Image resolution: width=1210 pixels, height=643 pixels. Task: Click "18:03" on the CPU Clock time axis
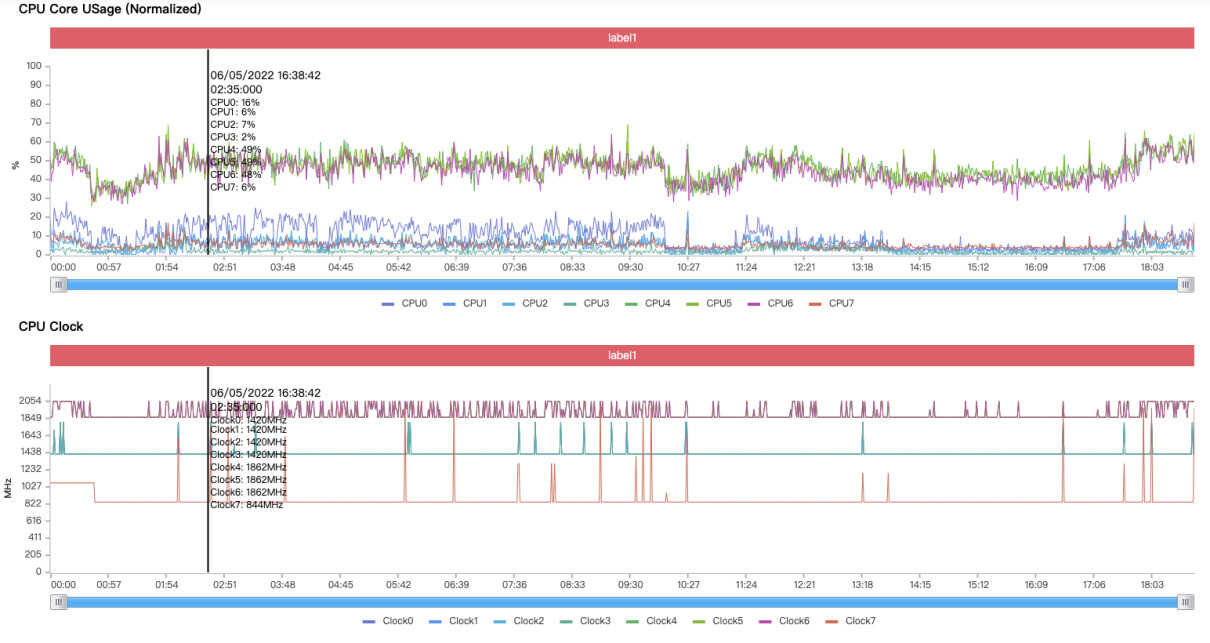[x=1152, y=585]
